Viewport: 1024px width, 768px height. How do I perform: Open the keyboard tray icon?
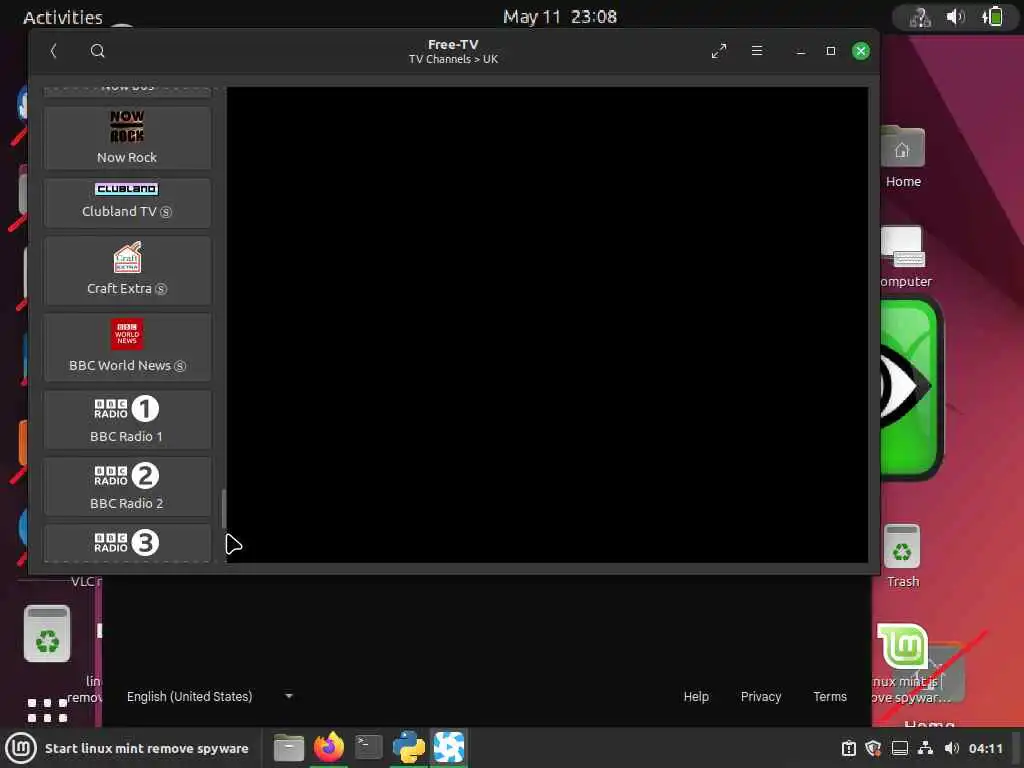click(x=900, y=748)
